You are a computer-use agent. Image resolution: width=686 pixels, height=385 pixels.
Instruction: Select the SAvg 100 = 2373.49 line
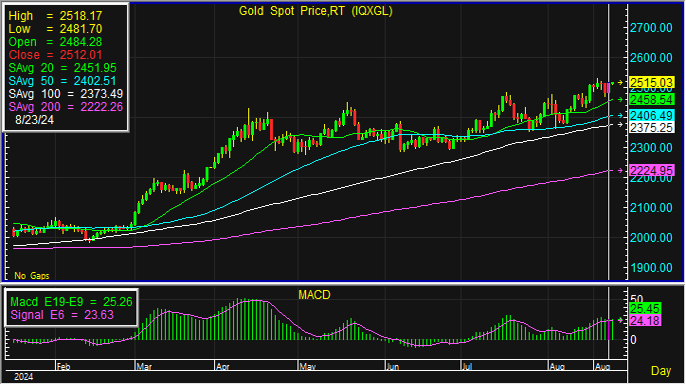tap(66, 94)
